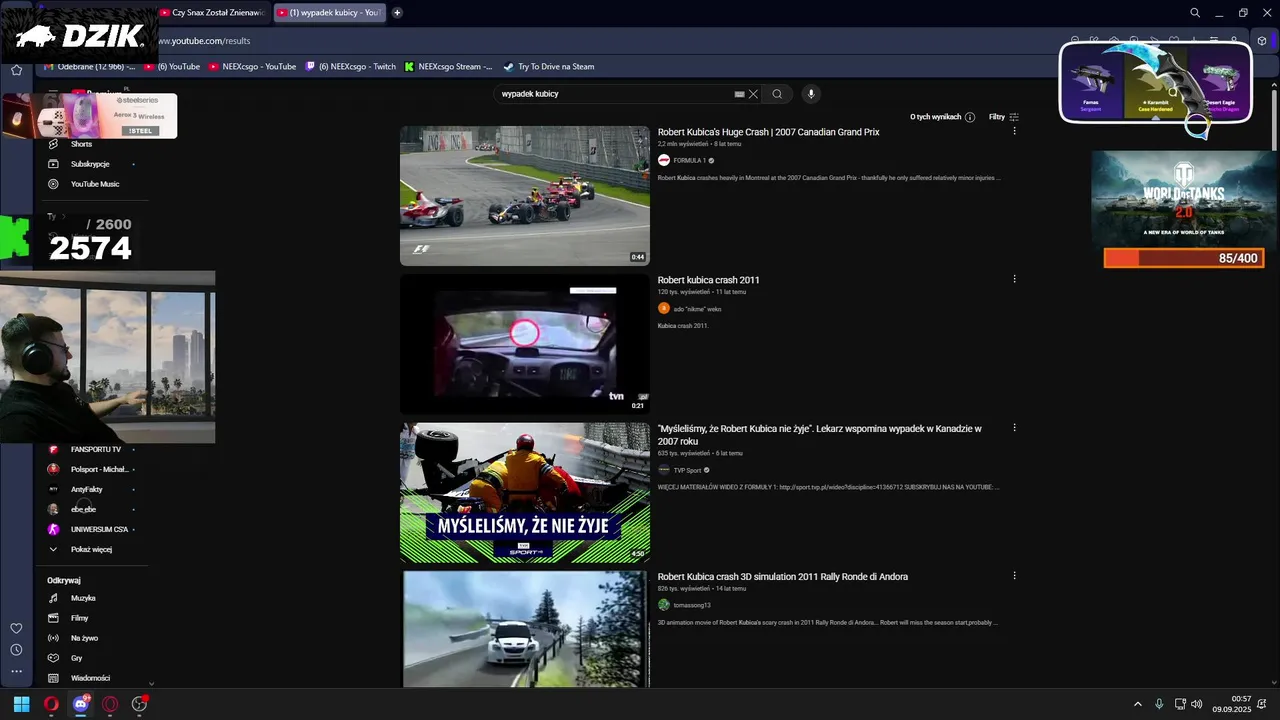This screenshot has height=720, width=1280.
Task: Open on-screen keyboard icon in search box
Action: point(739,94)
